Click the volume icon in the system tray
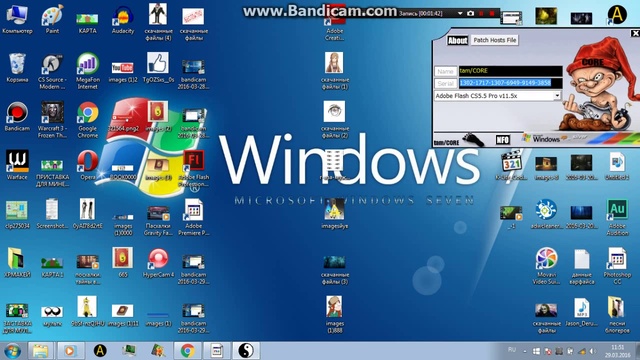Screen dimensions: 640x360 [x=592, y=351]
